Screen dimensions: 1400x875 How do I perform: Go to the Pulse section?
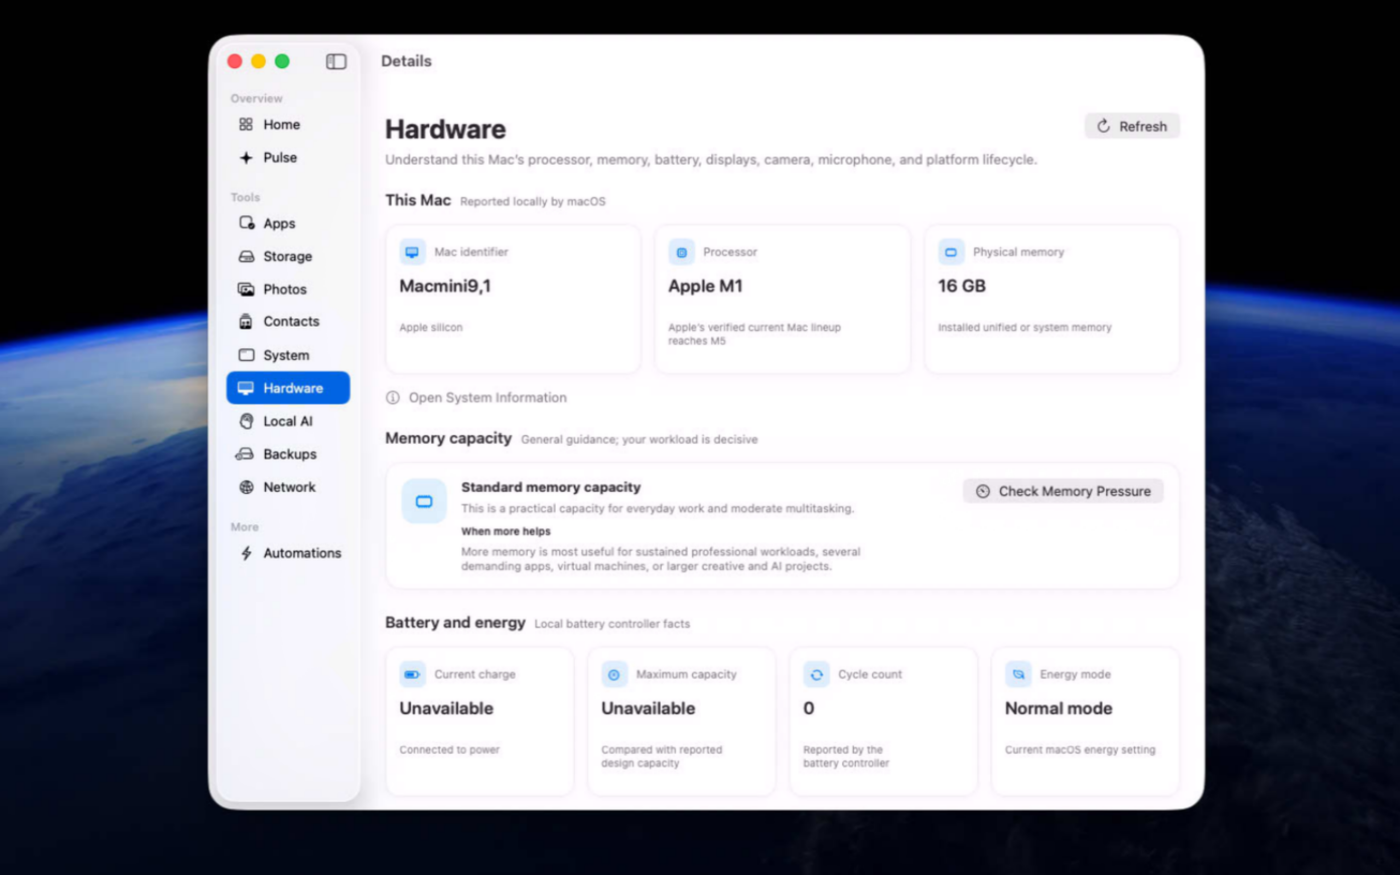288,158
